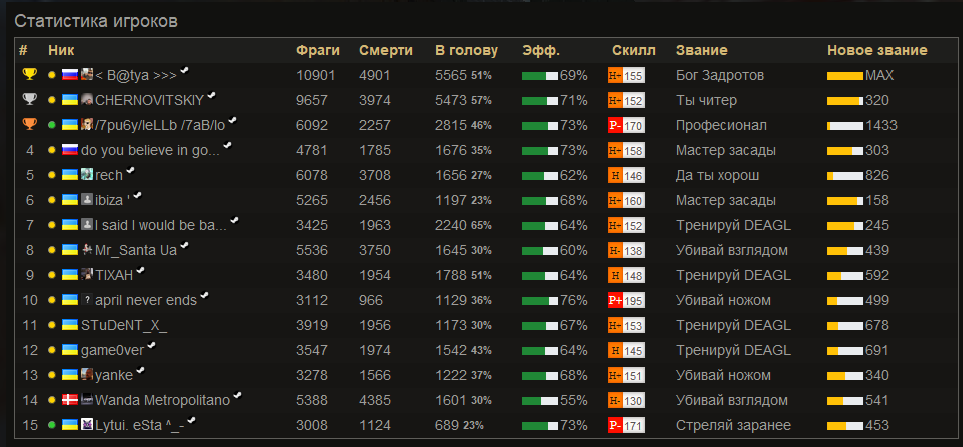
Task: Open player profile Mr_Santa Ua
Action: (136, 251)
